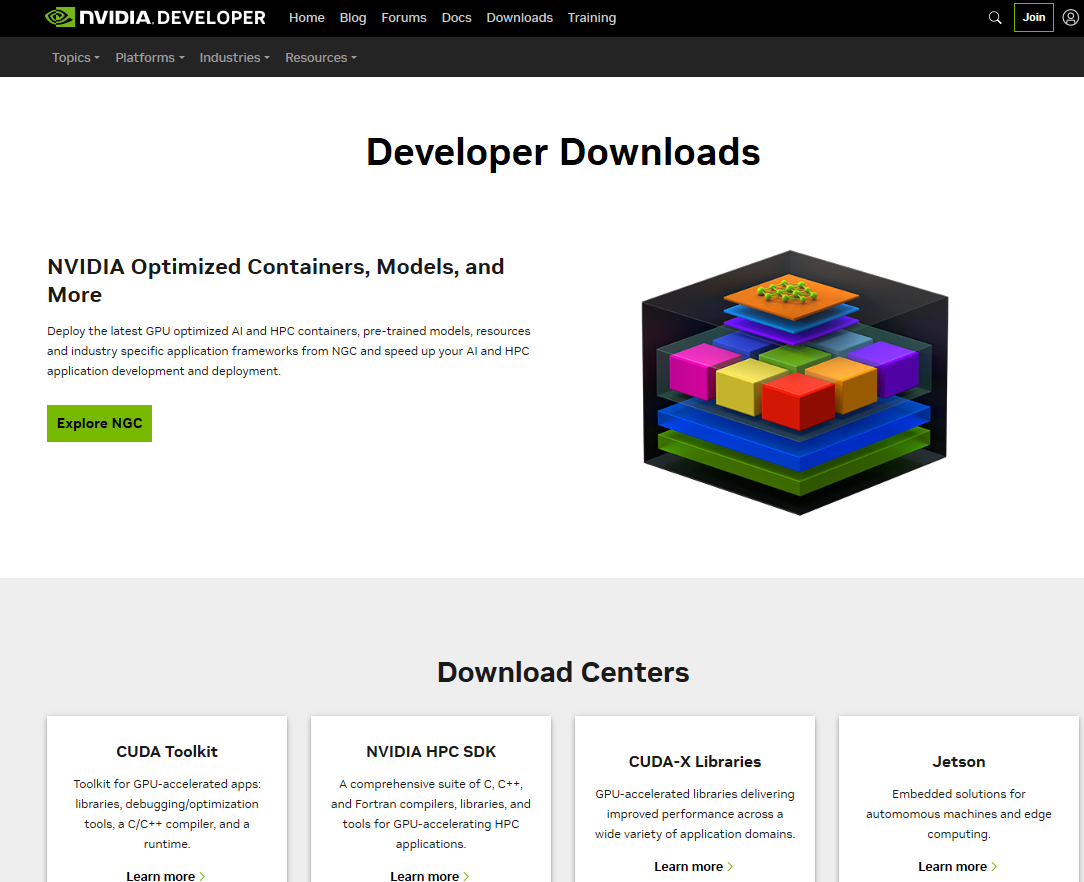The width and height of the screenshot is (1084, 882).
Task: Click the arrow beside CUDA-X Libraries Learn more
Action: [x=730, y=867]
